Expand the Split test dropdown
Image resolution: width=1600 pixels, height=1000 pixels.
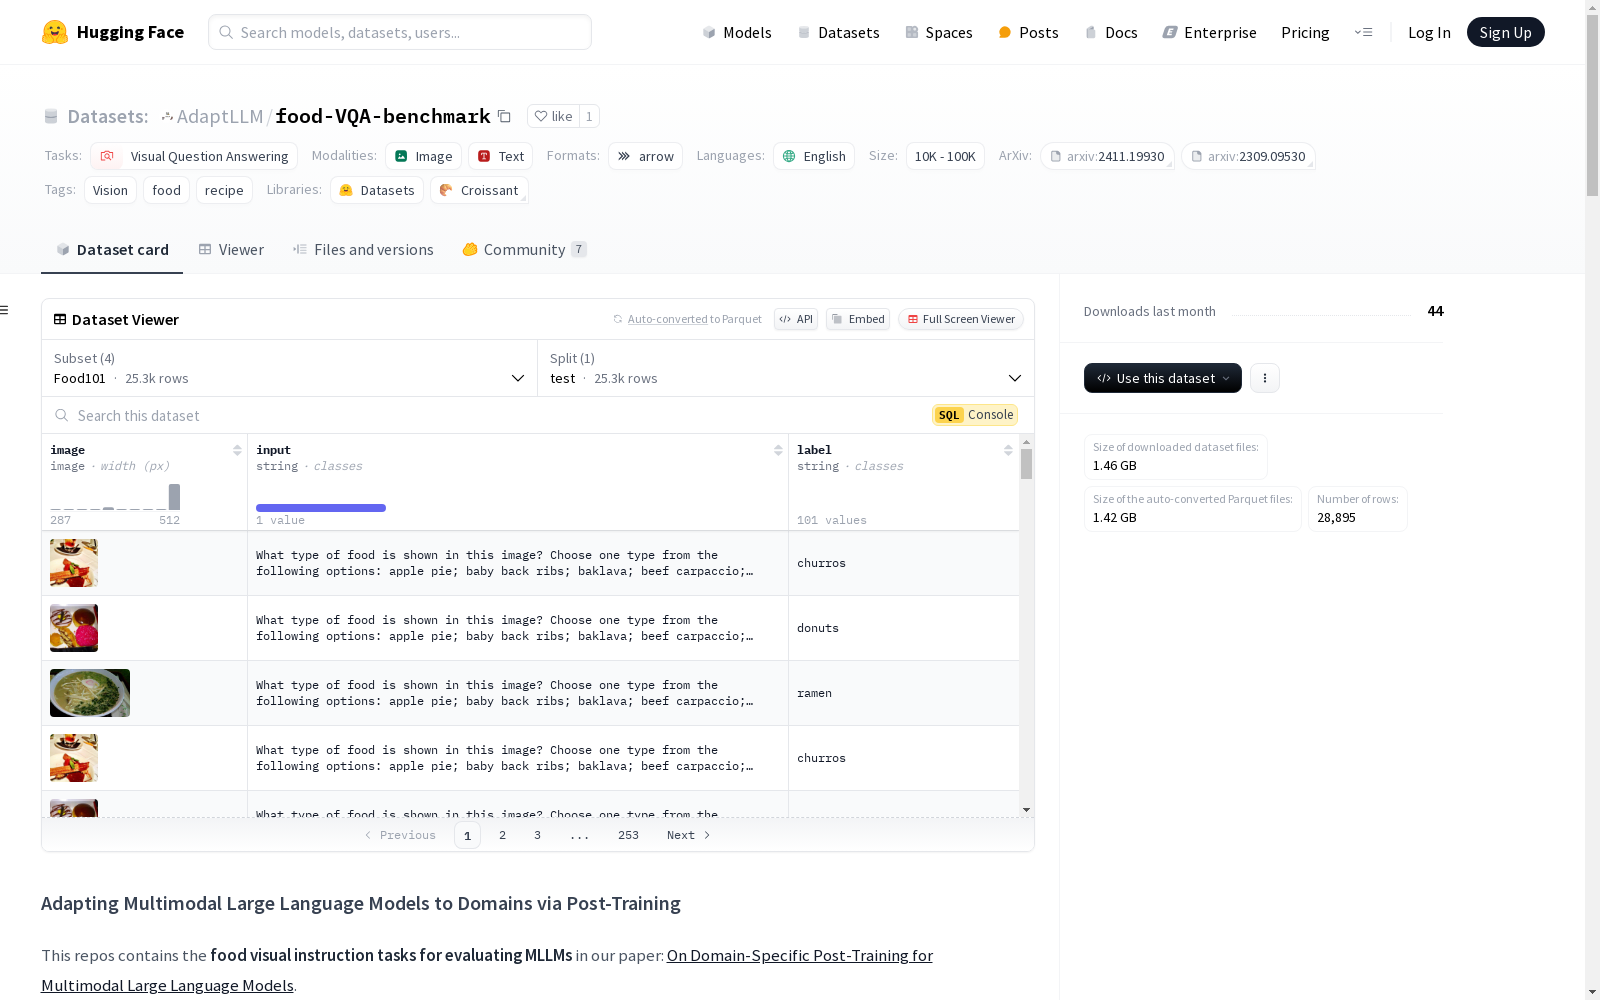(x=786, y=368)
